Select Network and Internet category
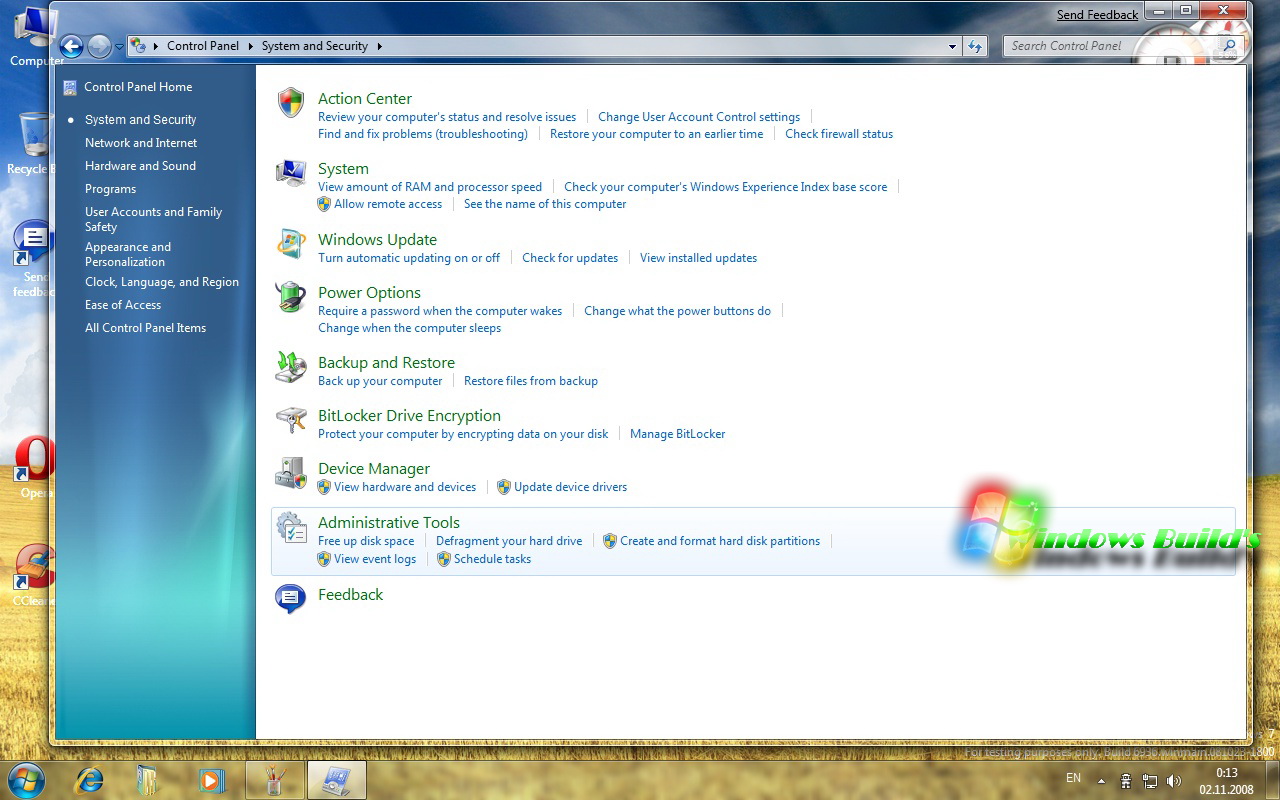 click(x=141, y=143)
